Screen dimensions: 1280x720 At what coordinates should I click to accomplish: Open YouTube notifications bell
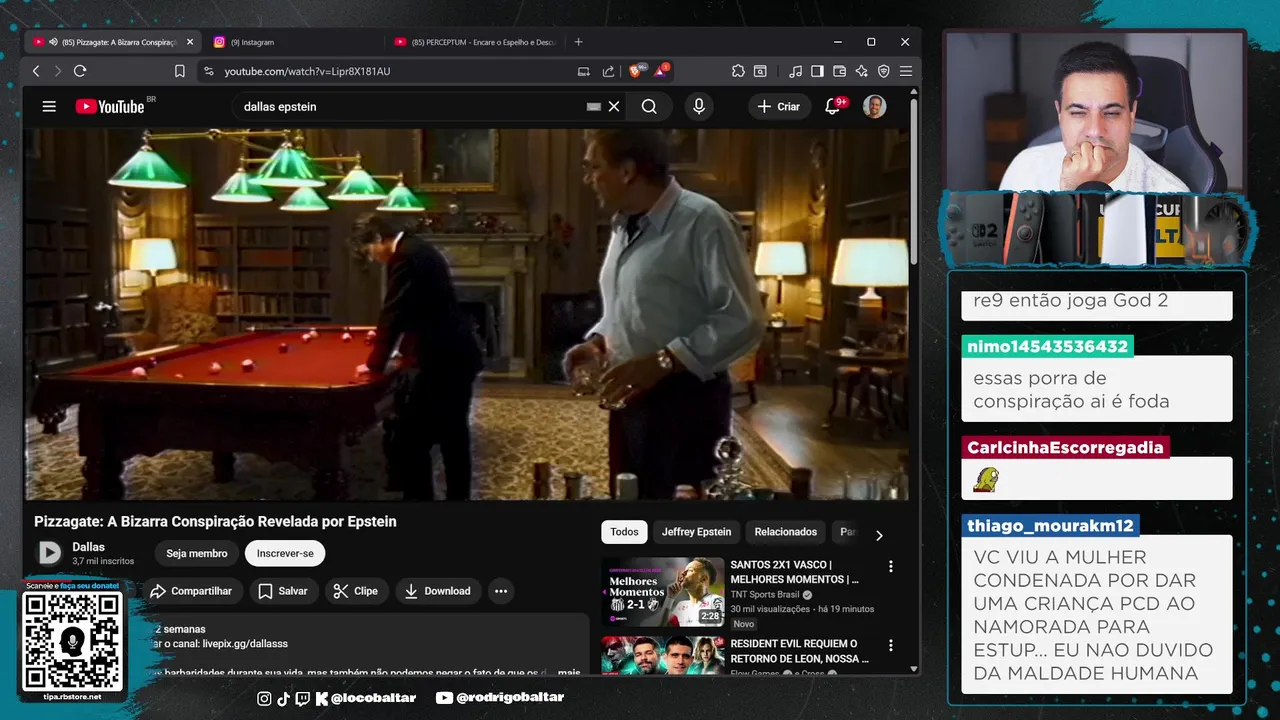[832, 106]
